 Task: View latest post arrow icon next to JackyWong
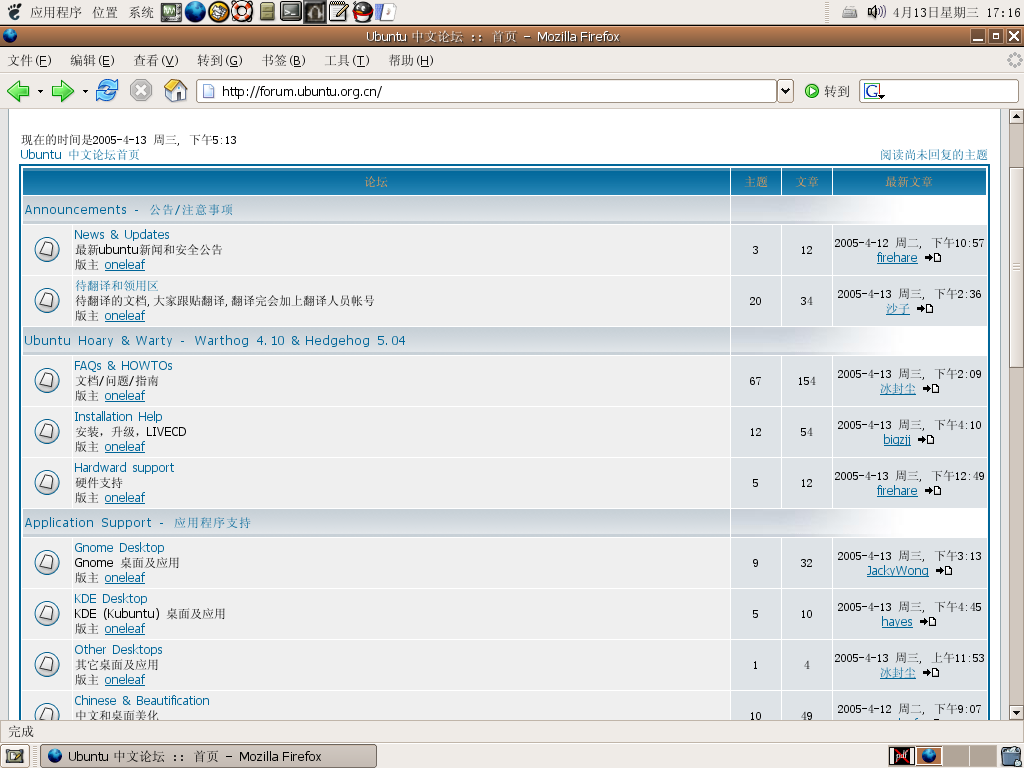click(944, 571)
